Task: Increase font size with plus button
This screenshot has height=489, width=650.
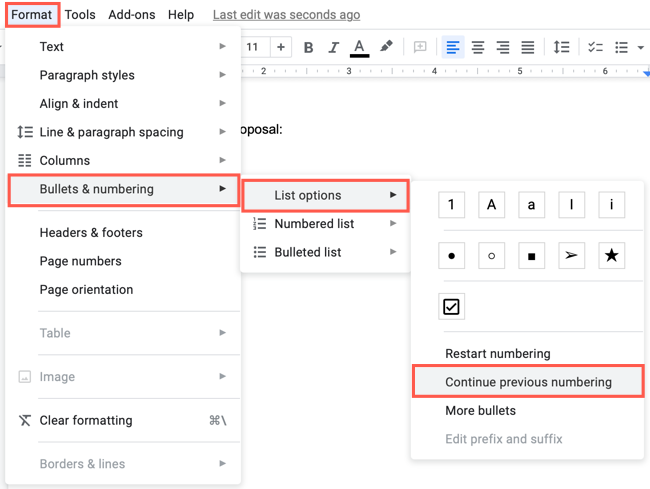Action: click(x=281, y=47)
